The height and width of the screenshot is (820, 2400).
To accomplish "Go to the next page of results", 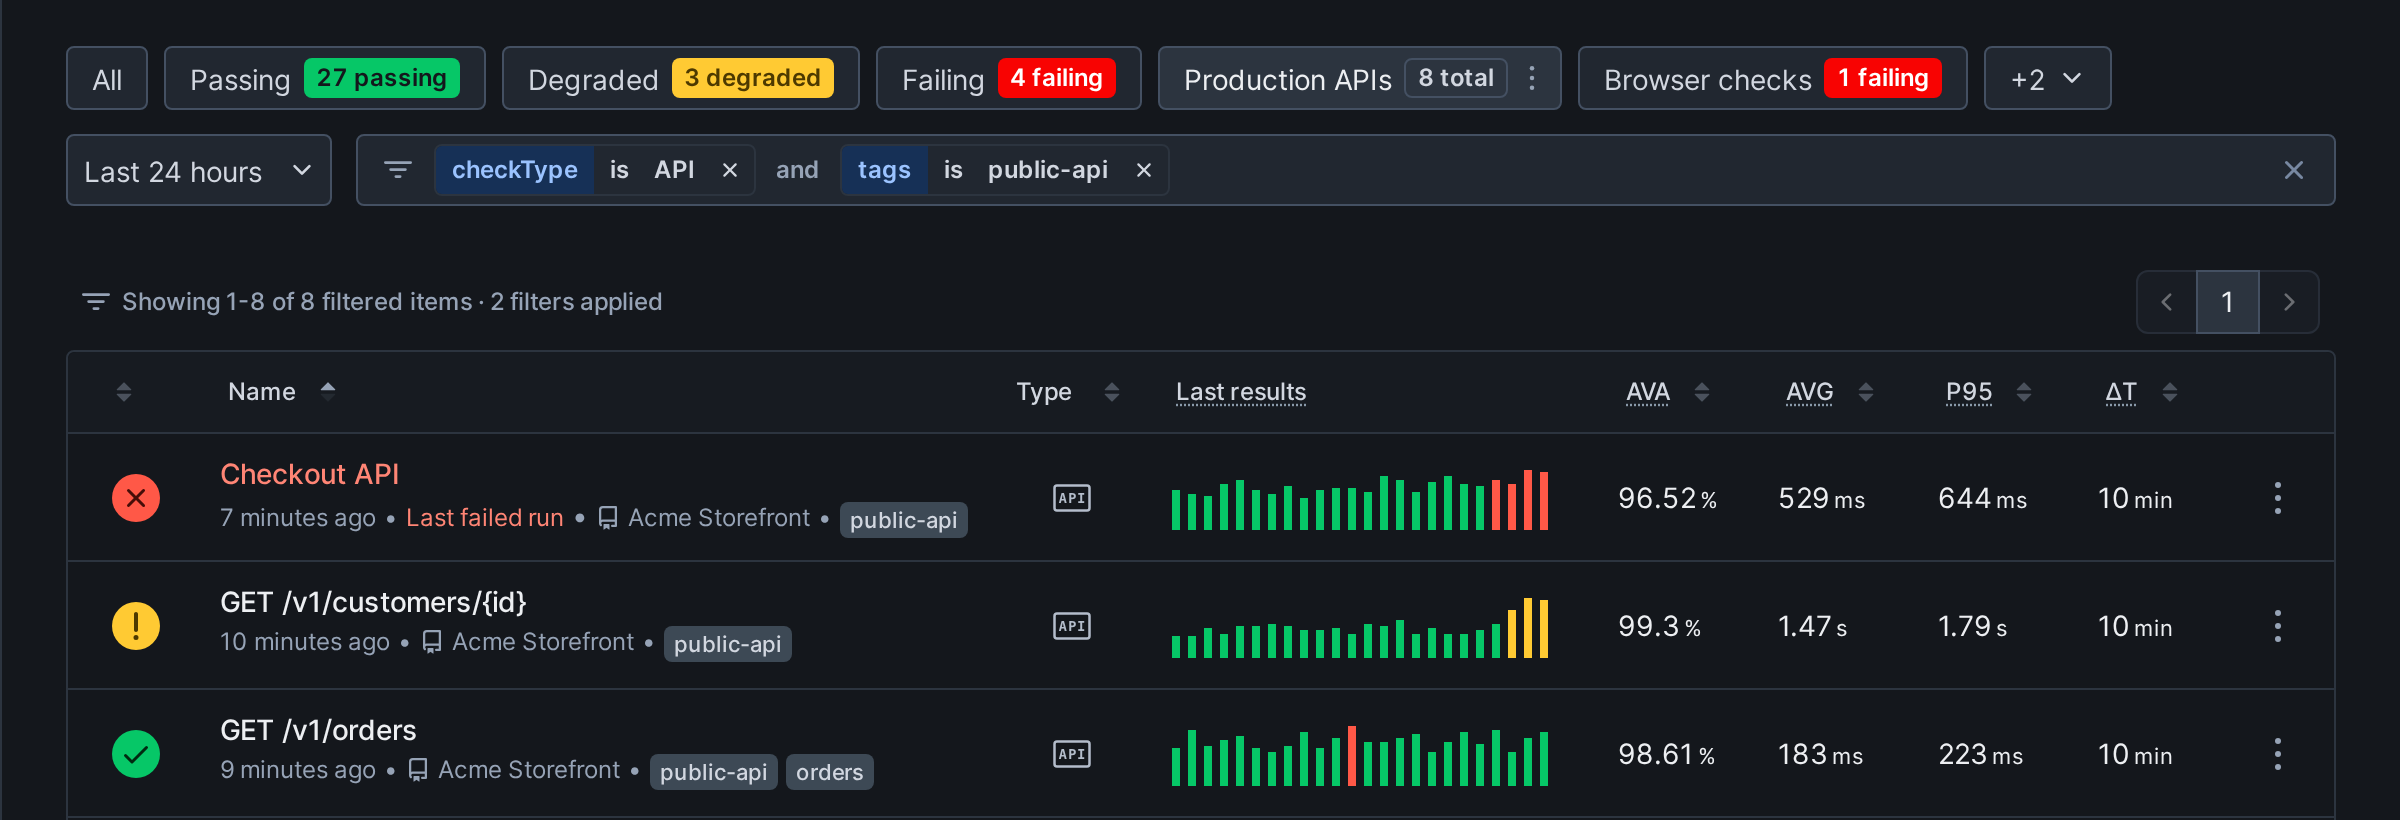I will pyautogui.click(x=2289, y=302).
